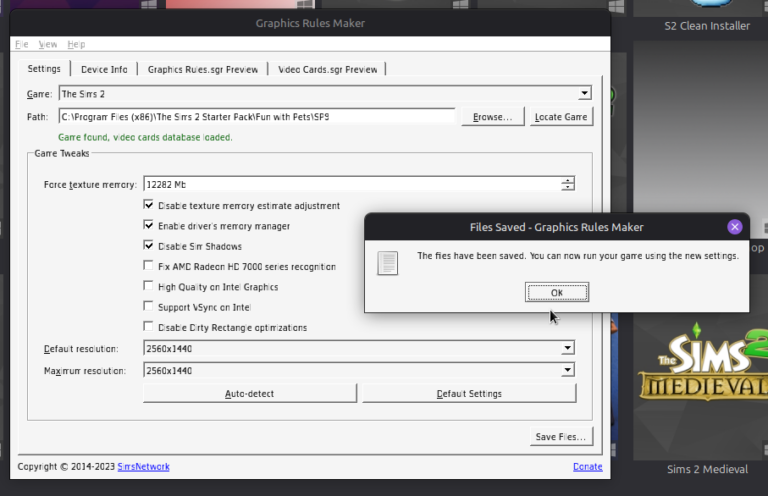The height and width of the screenshot is (496, 768).
Task: Open the File menu
Action: [22, 44]
